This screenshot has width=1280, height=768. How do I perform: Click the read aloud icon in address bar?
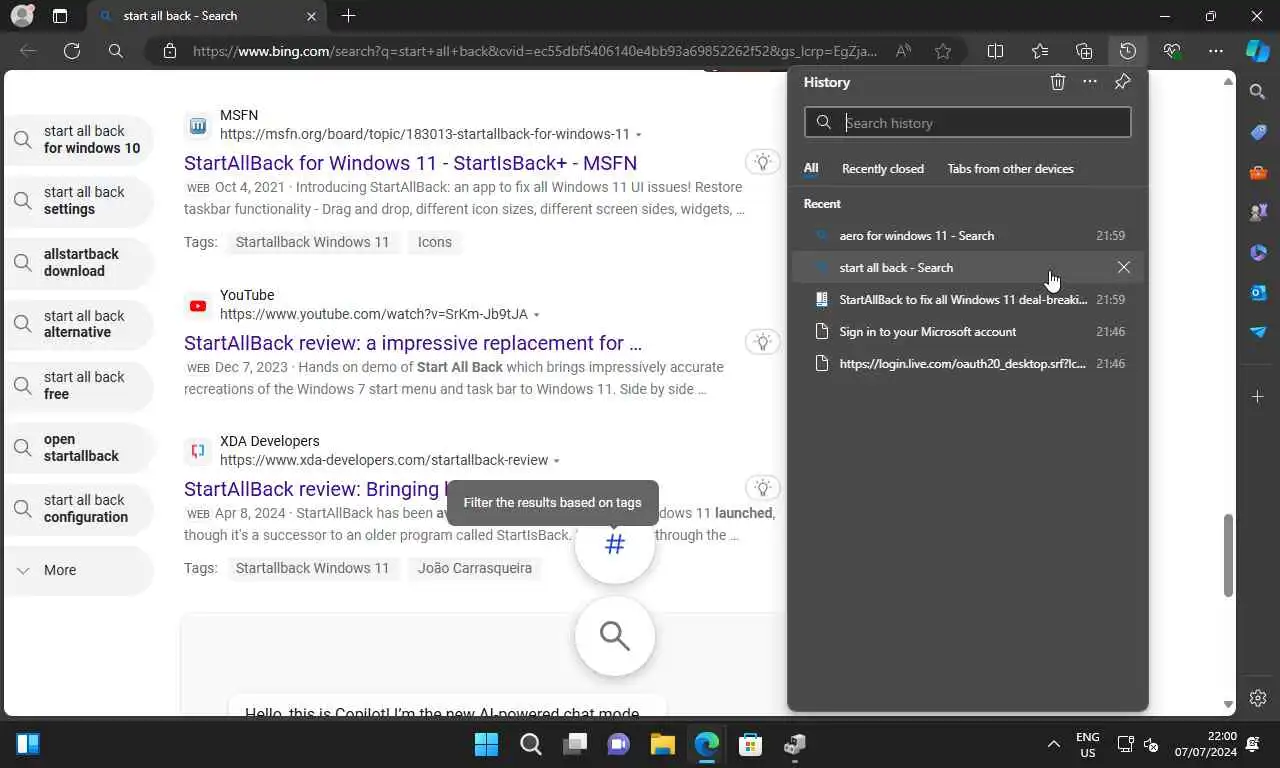903,51
